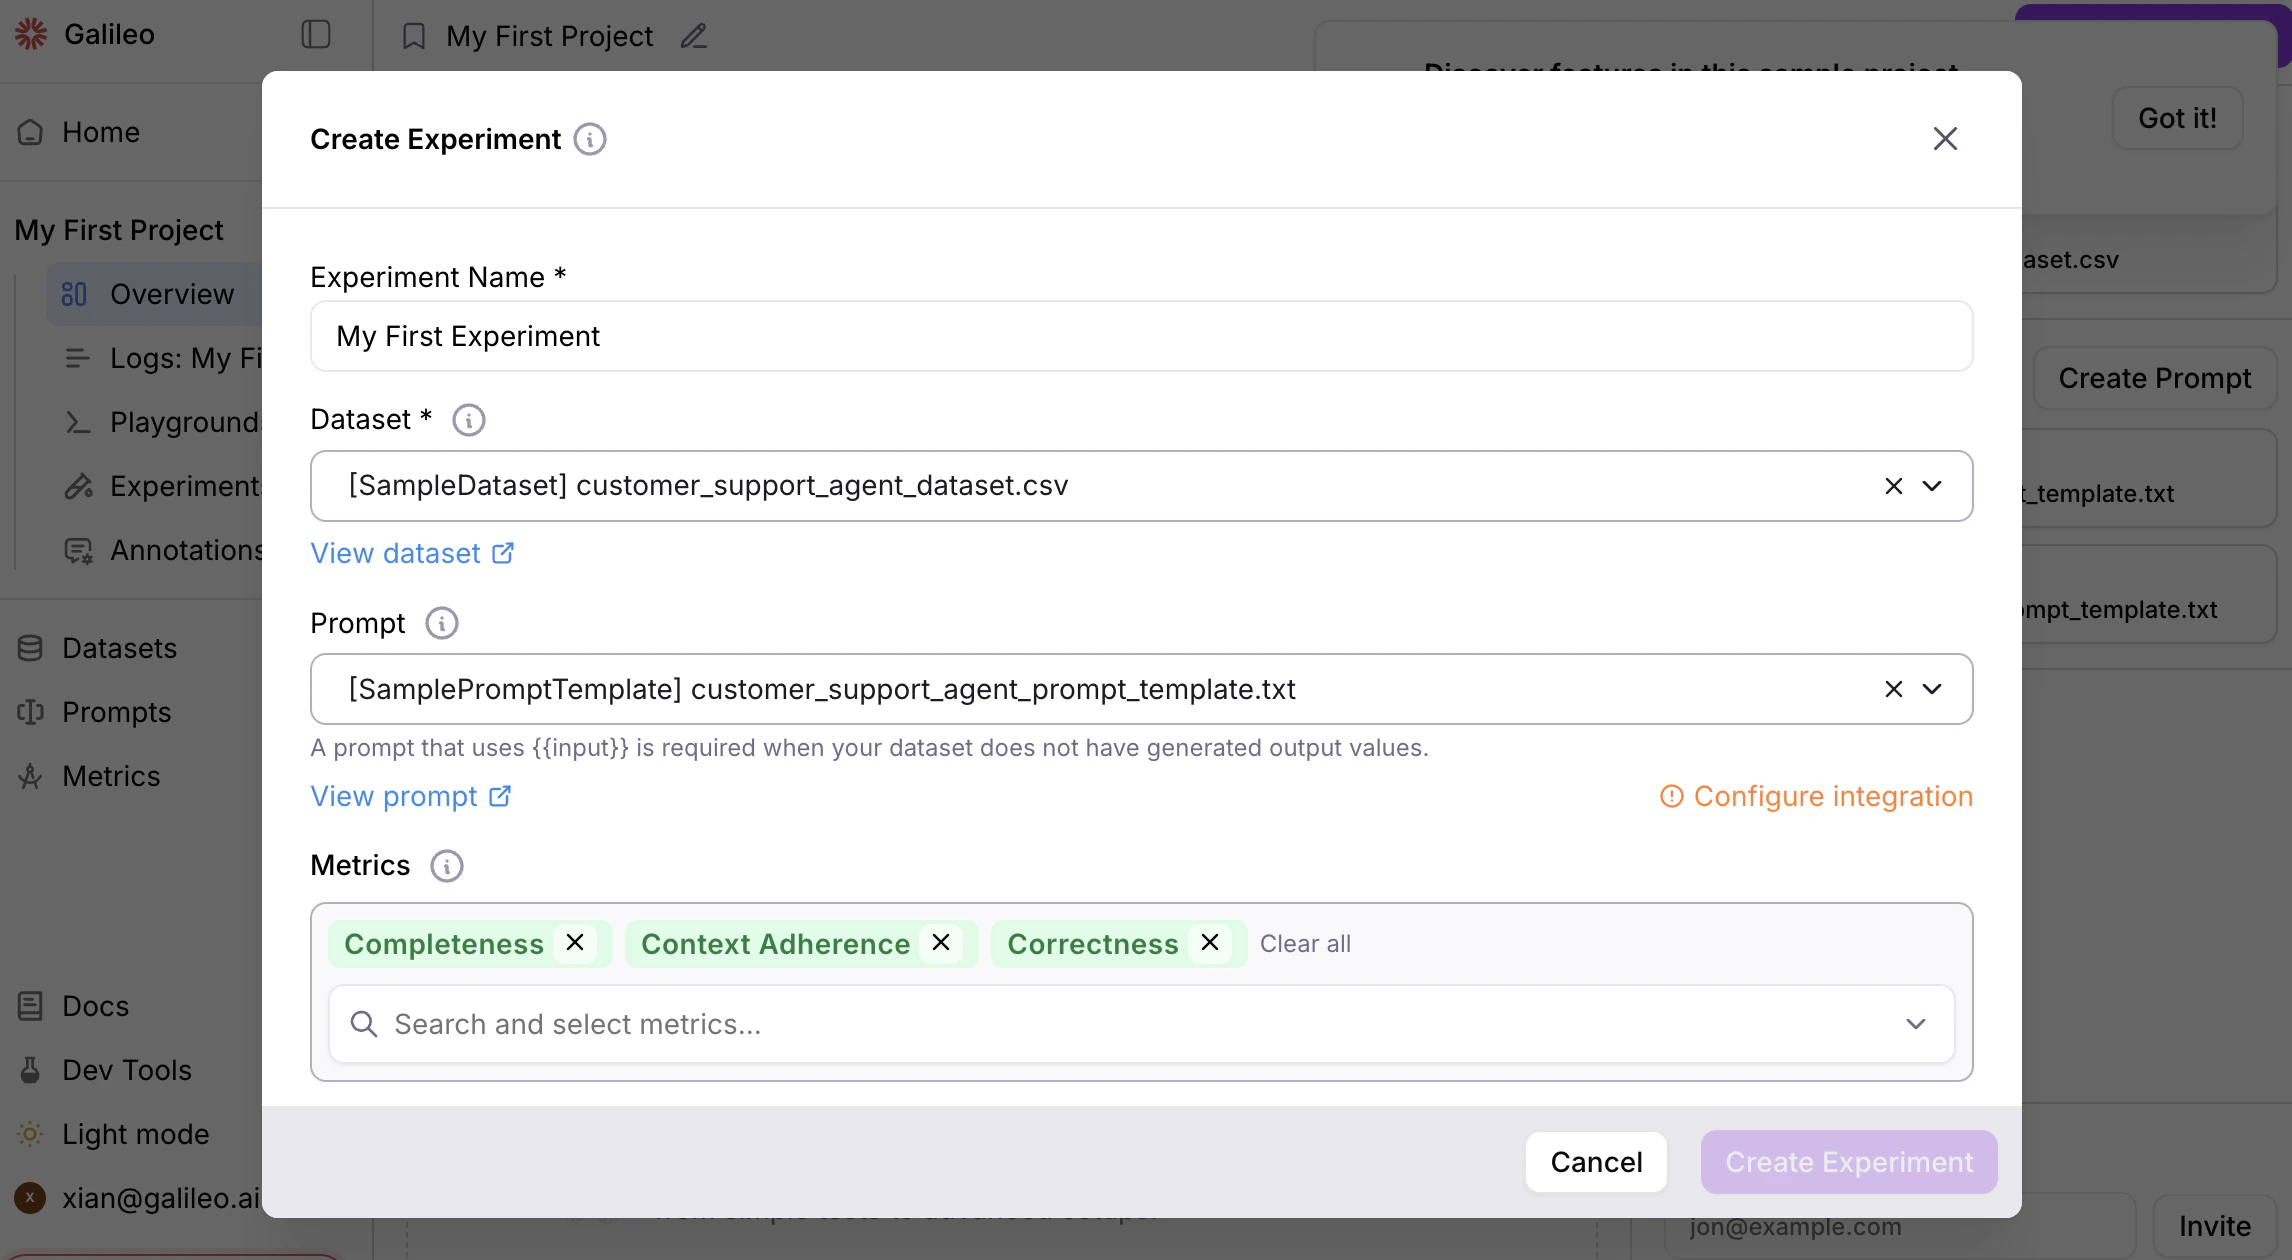2292x1260 pixels.
Task: Open the Datasets sidebar section
Action: point(120,648)
